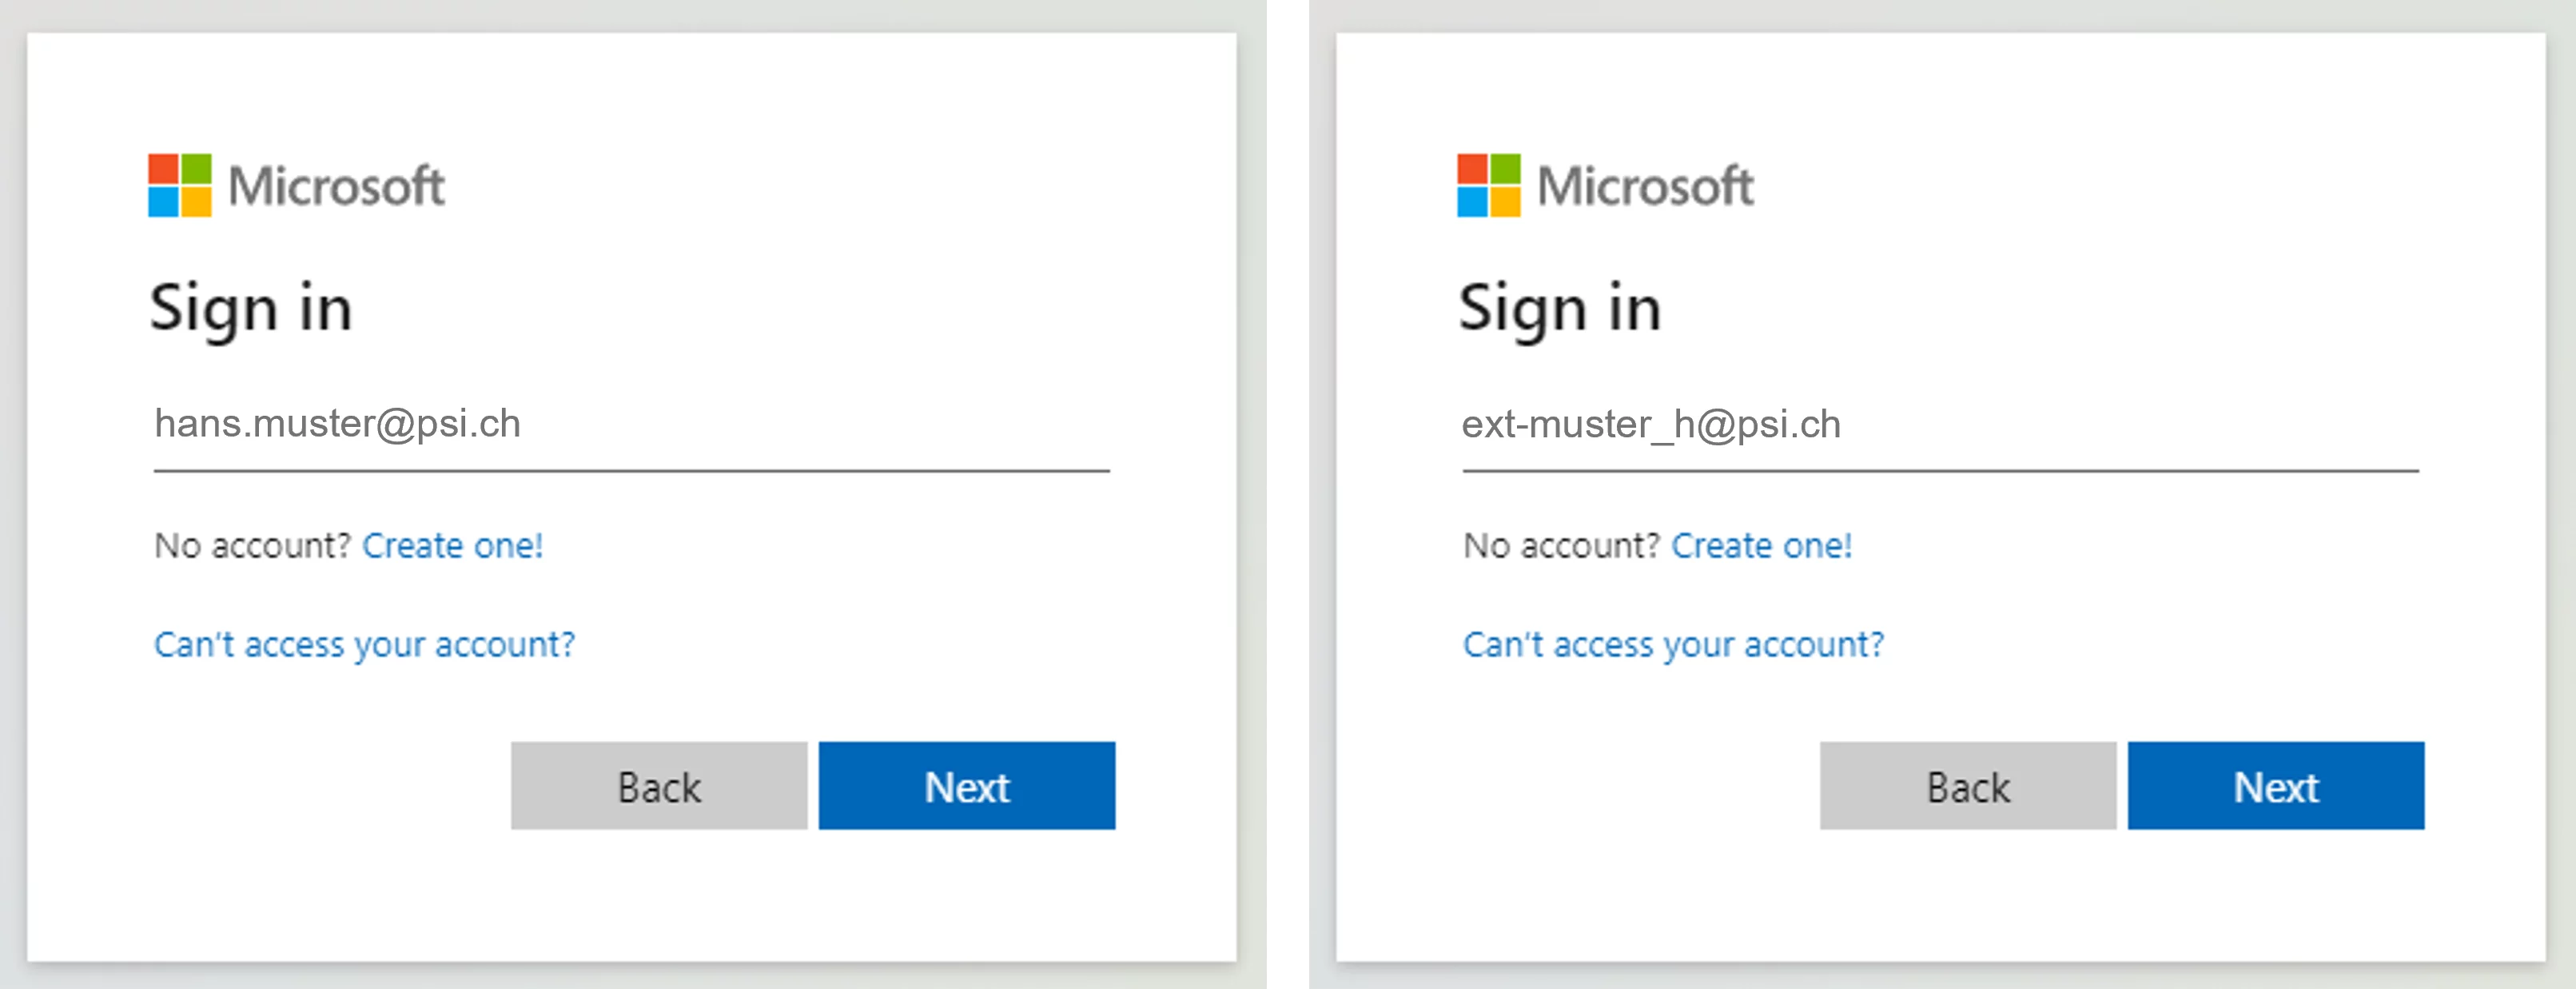Click the Microsoft four-square logo in the right panel
This screenshot has width=2576, height=989.
(x=1488, y=185)
